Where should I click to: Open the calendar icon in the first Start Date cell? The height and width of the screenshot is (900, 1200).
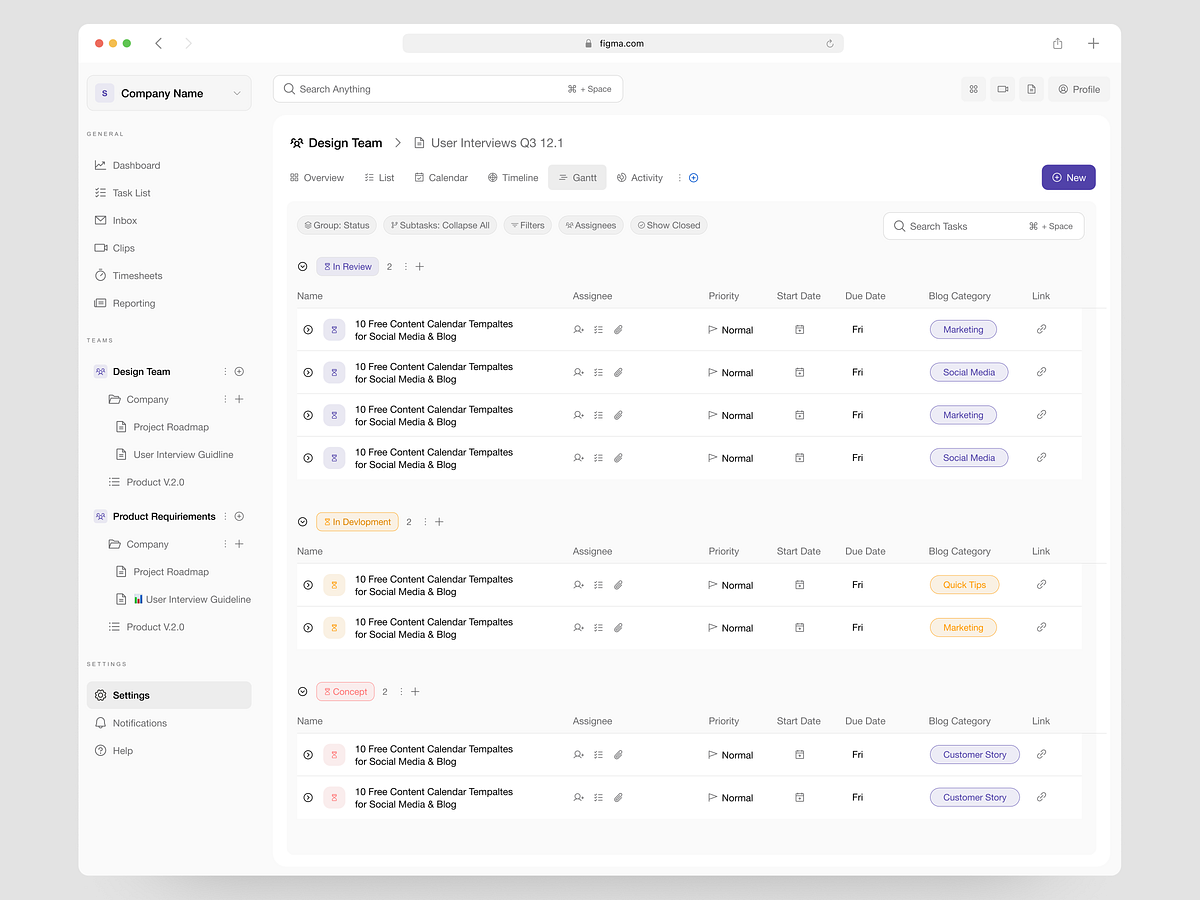(799, 329)
